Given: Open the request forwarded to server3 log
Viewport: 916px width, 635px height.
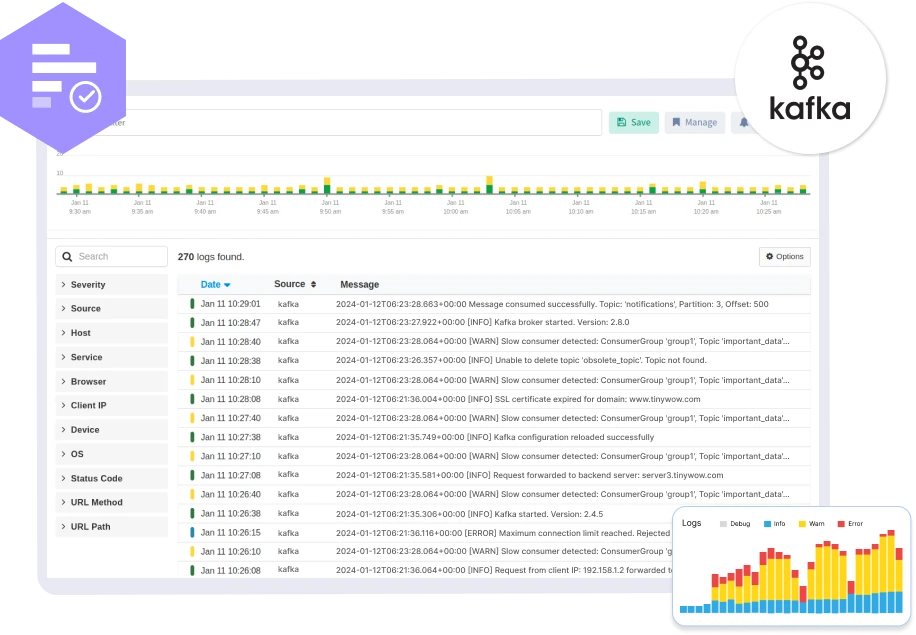Looking at the screenshot, I should (529, 475).
